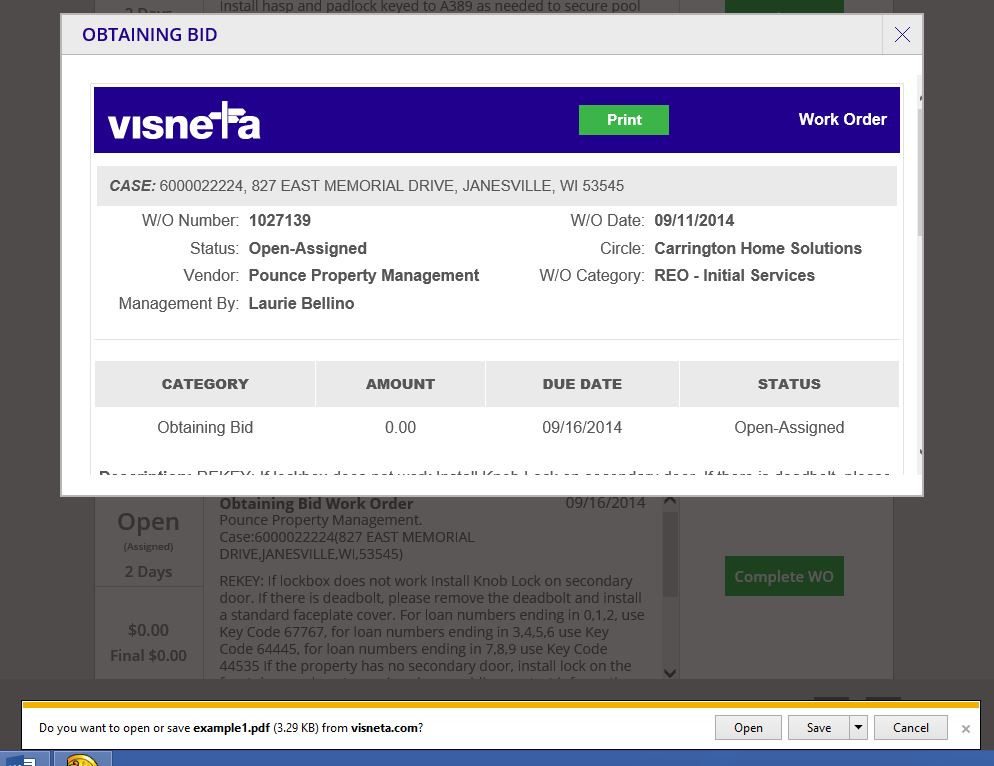
Task: Click the green Print button
Action: (x=624, y=120)
